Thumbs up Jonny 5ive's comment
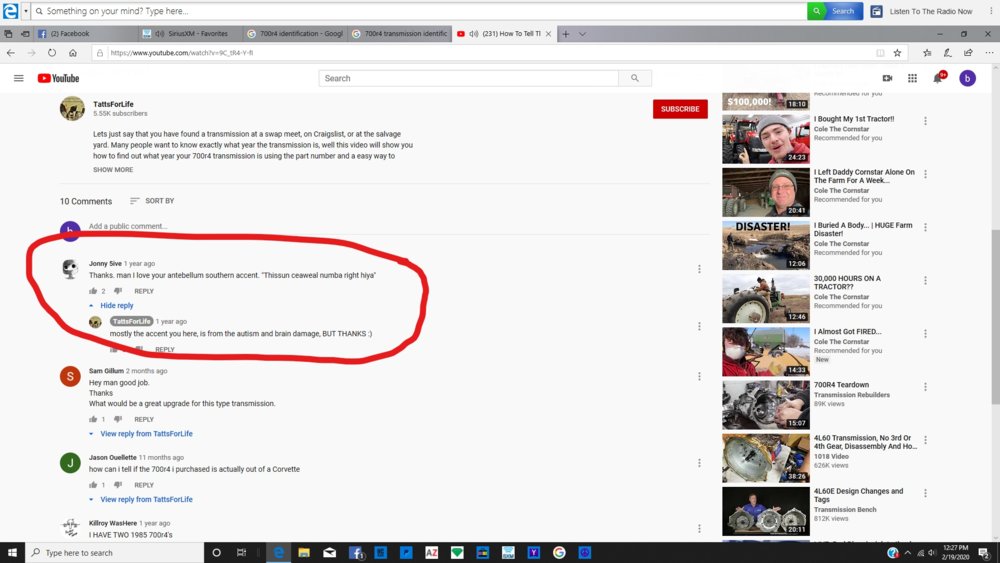 click(93, 291)
